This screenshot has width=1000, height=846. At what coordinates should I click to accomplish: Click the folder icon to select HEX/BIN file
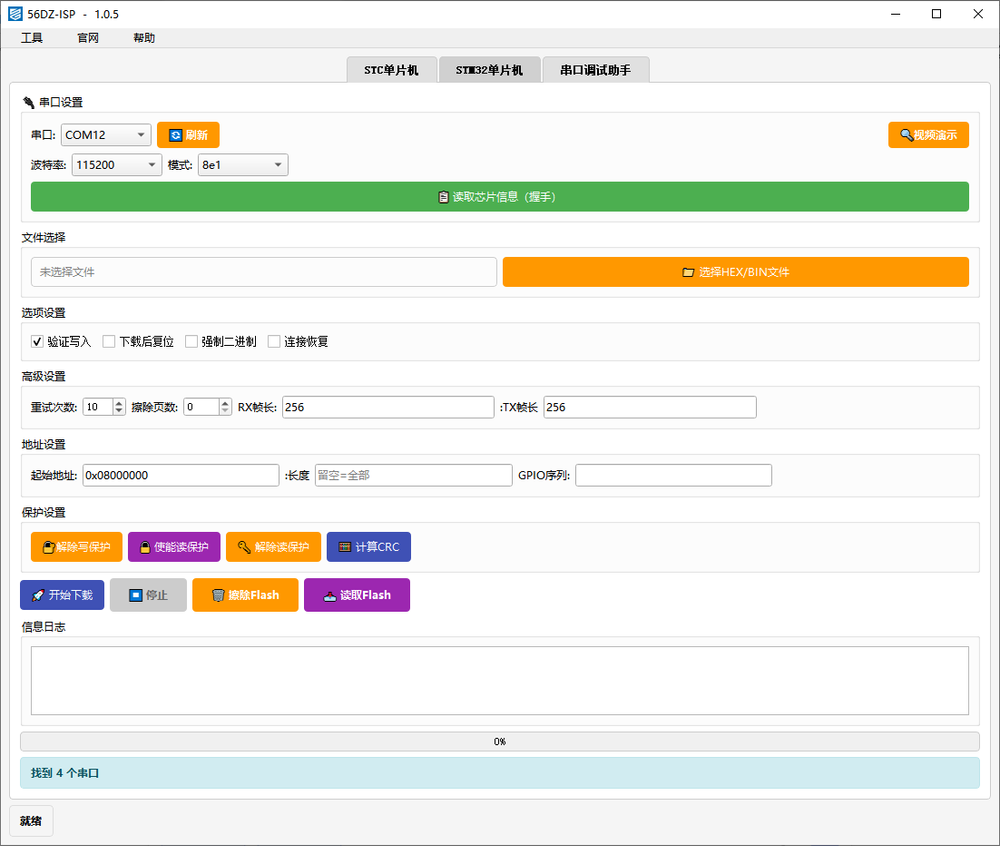point(688,272)
